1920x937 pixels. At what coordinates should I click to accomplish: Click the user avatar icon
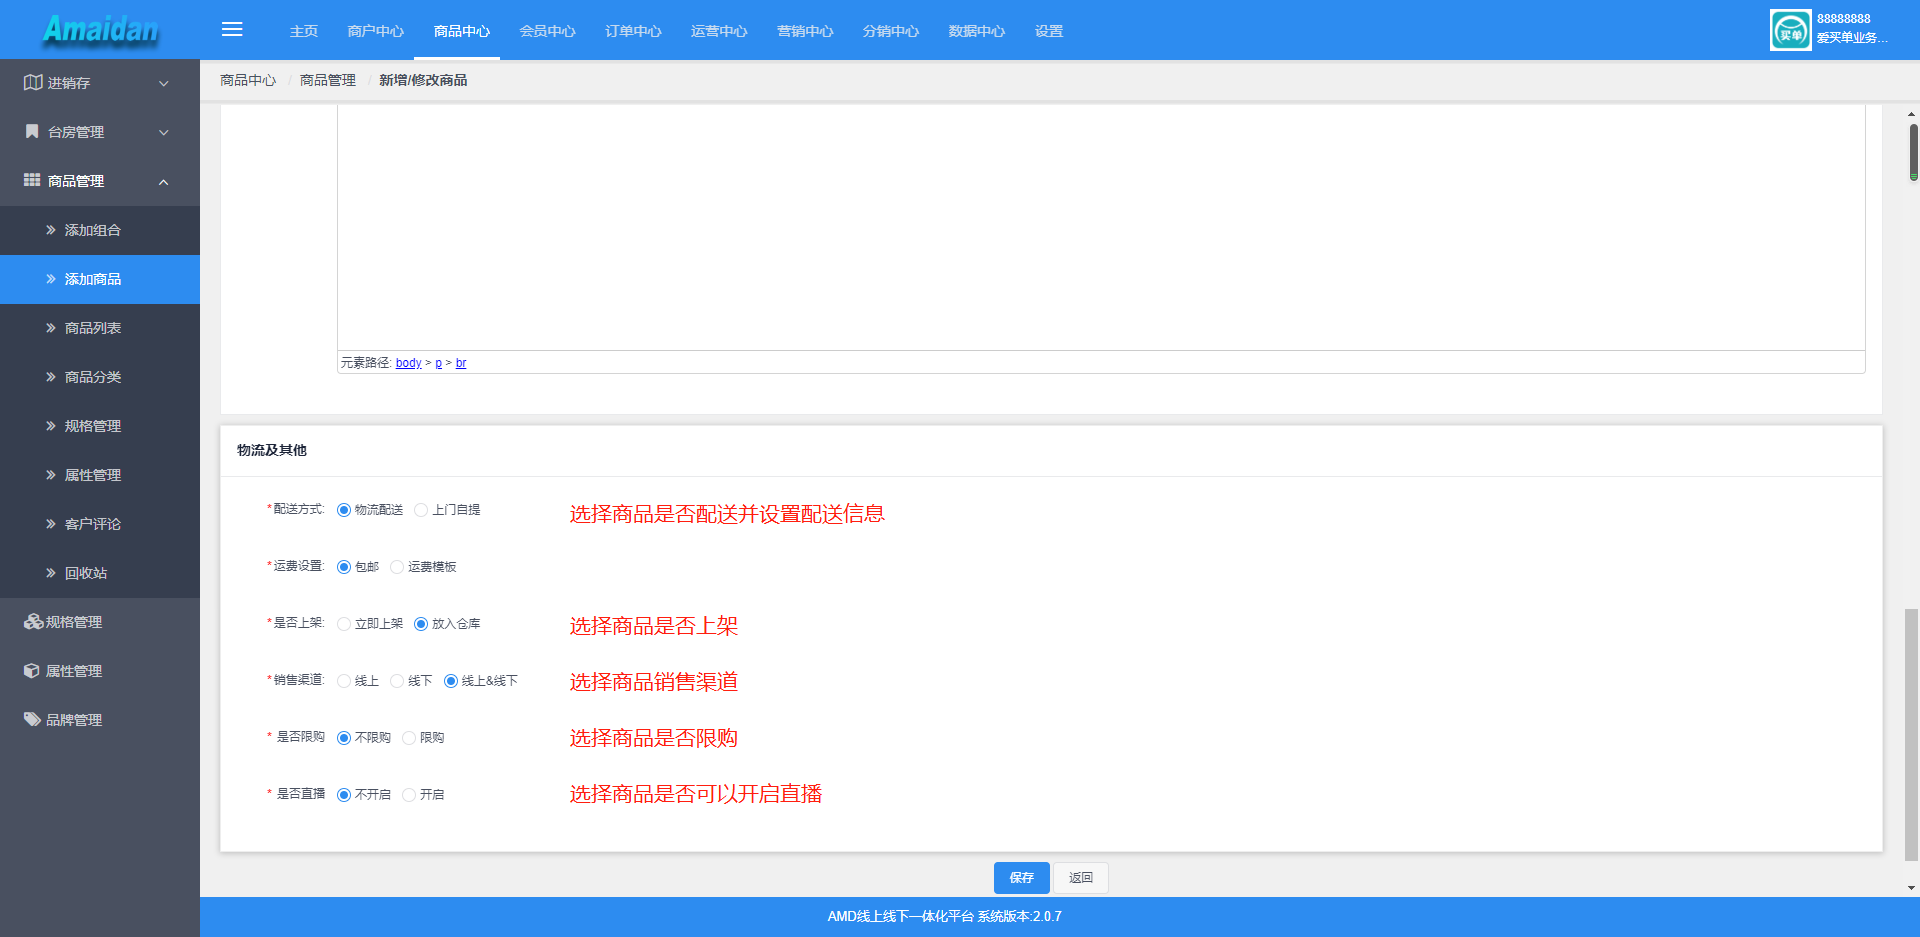[1790, 30]
